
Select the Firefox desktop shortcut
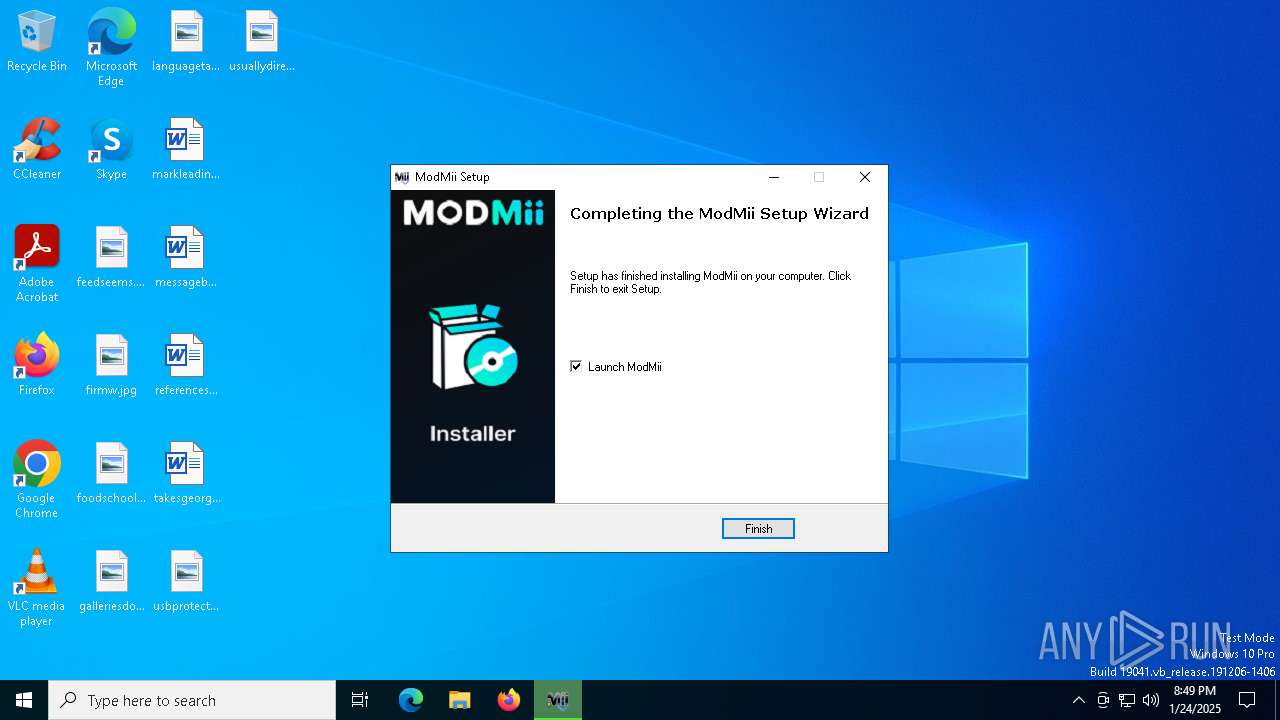pos(37,366)
